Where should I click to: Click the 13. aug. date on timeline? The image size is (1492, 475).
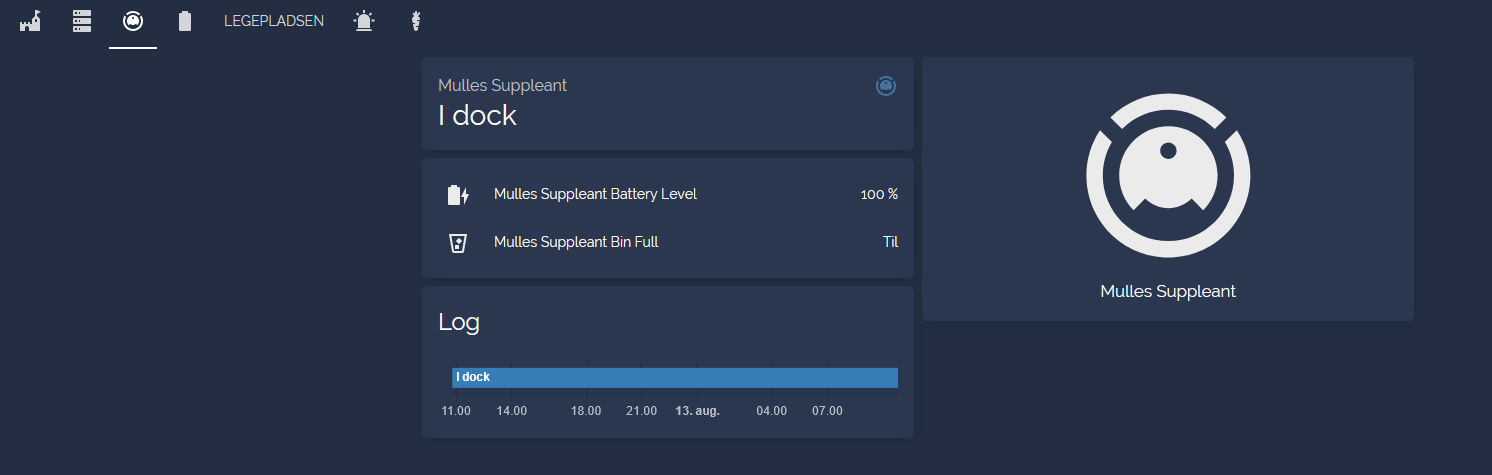pyautogui.click(x=698, y=411)
